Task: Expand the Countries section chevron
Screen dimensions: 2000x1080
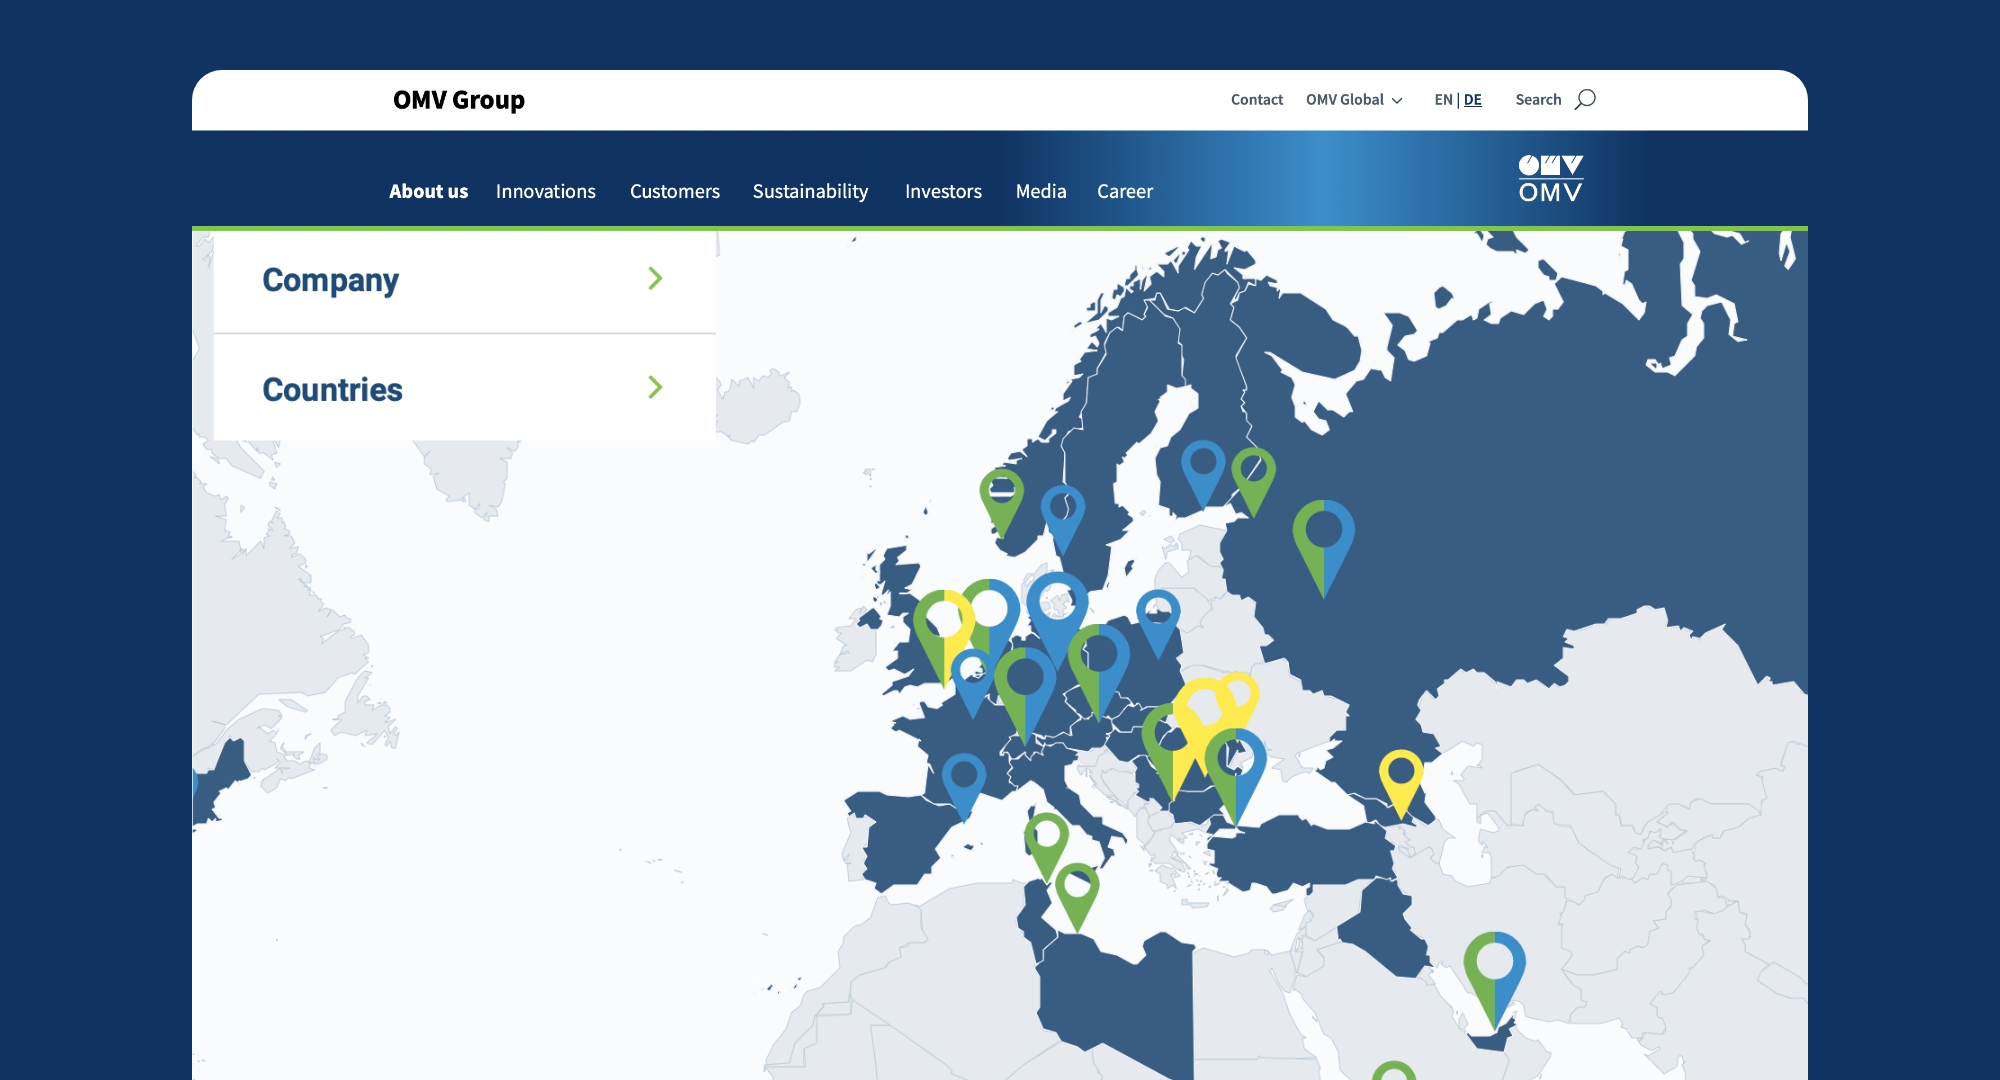Action: (655, 387)
